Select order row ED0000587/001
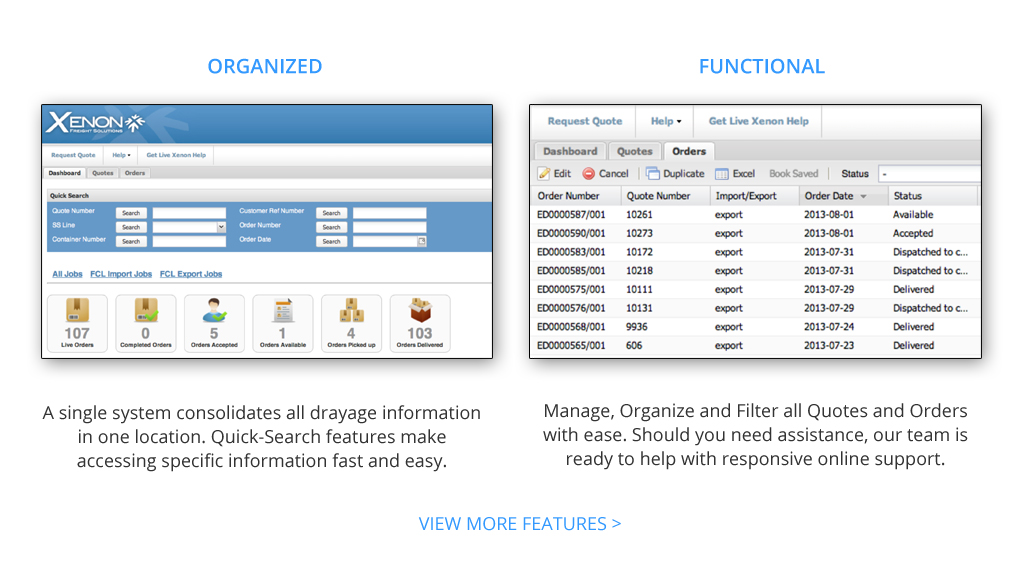Screen dimensions: 1025x574 point(755,214)
